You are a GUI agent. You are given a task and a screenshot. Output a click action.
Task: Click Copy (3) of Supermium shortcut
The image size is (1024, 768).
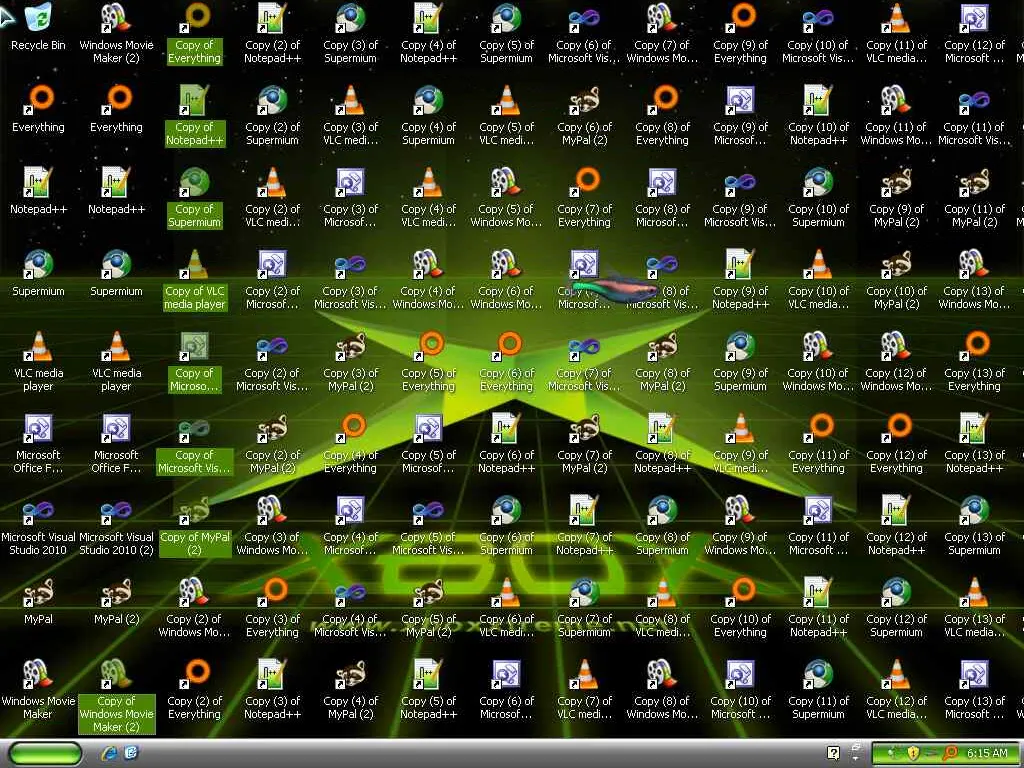[x=351, y=34]
